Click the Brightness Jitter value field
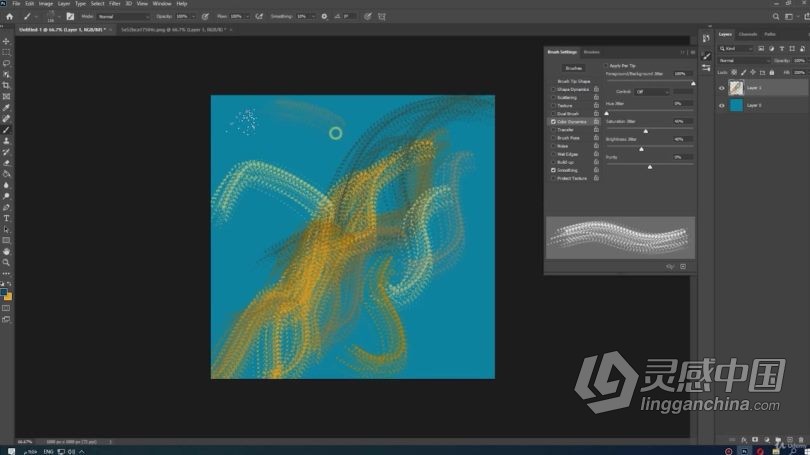Screen dimensions: 810x455 [x=683, y=139]
